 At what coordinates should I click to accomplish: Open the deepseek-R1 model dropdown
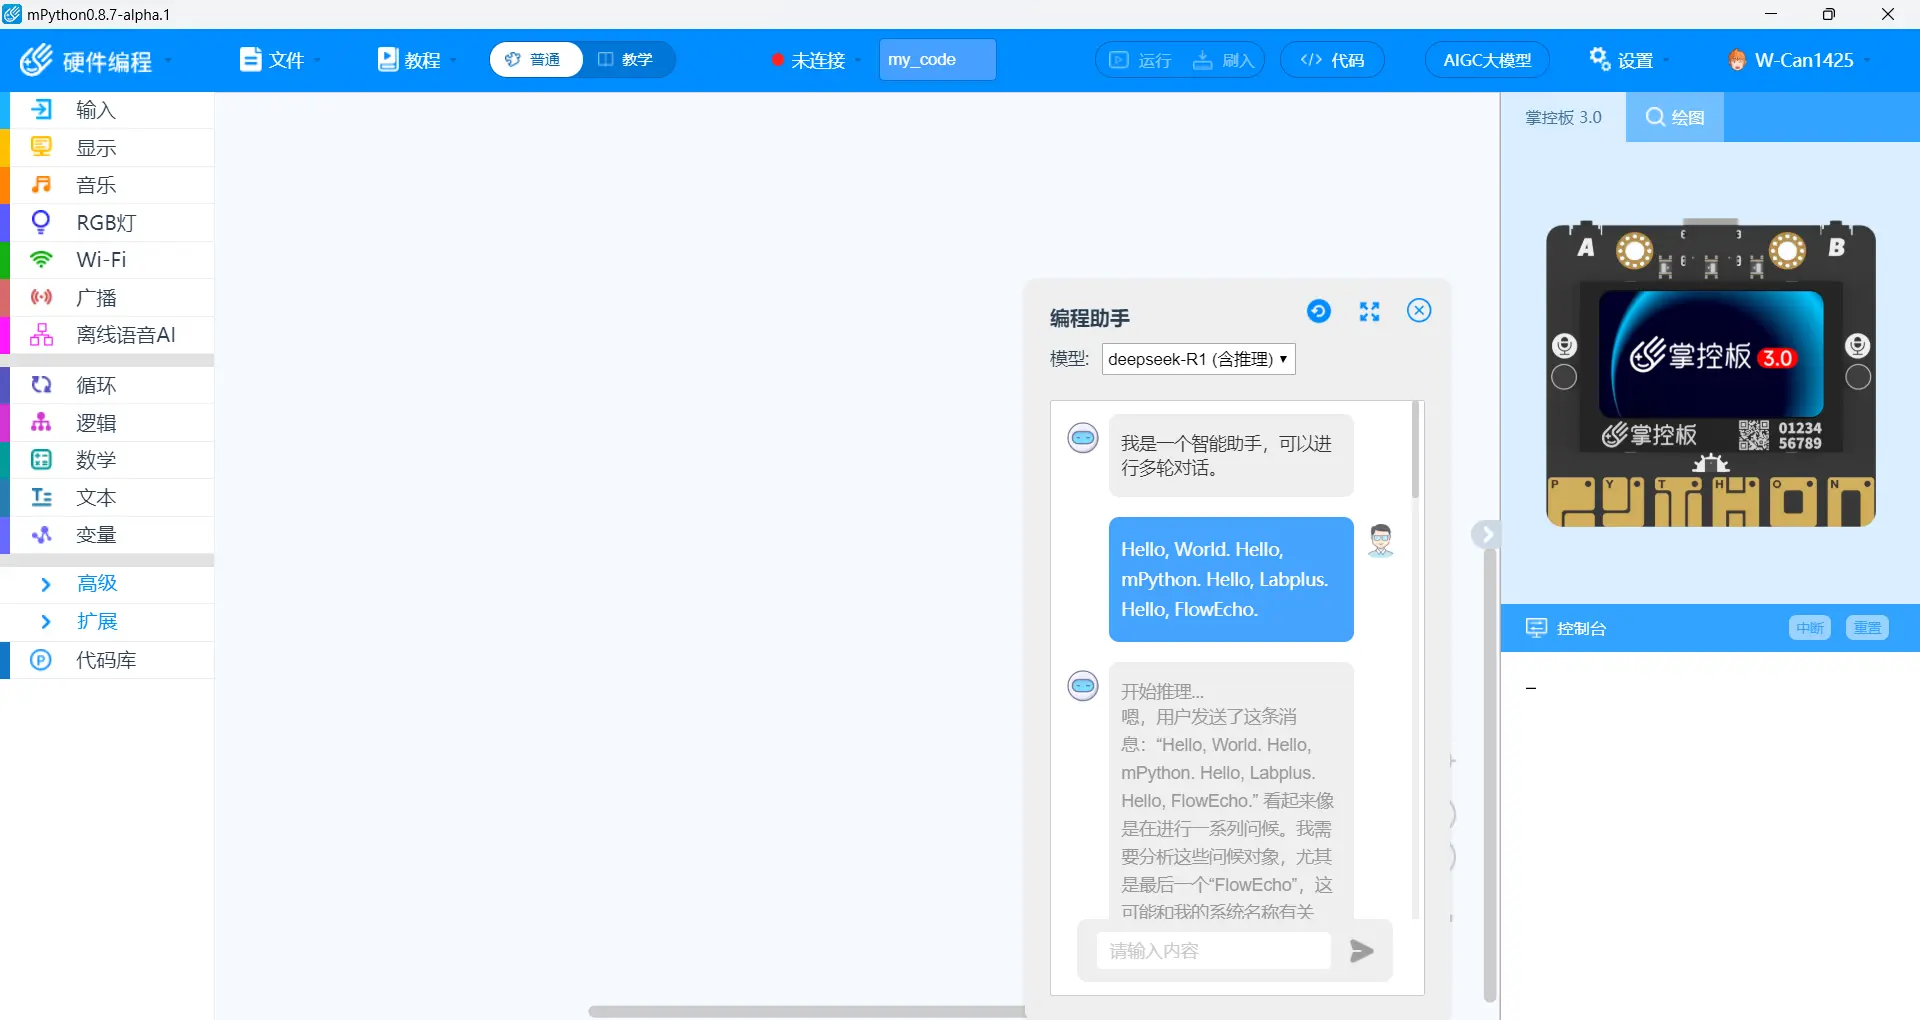1198,359
